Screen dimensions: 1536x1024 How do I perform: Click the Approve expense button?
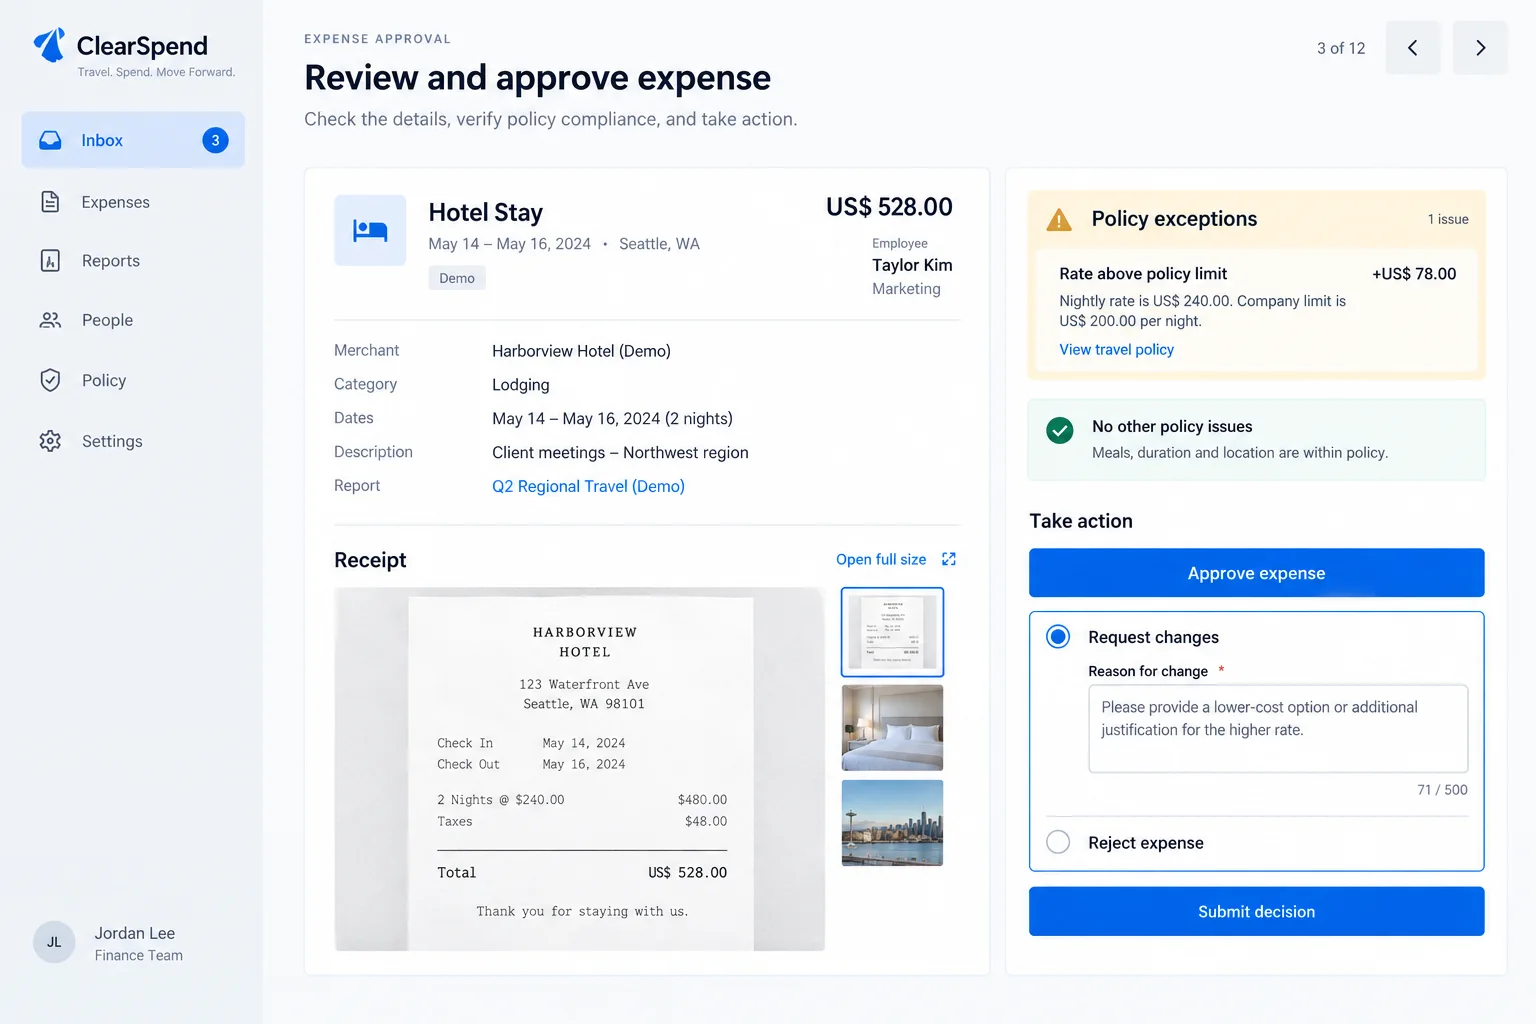1257,573
